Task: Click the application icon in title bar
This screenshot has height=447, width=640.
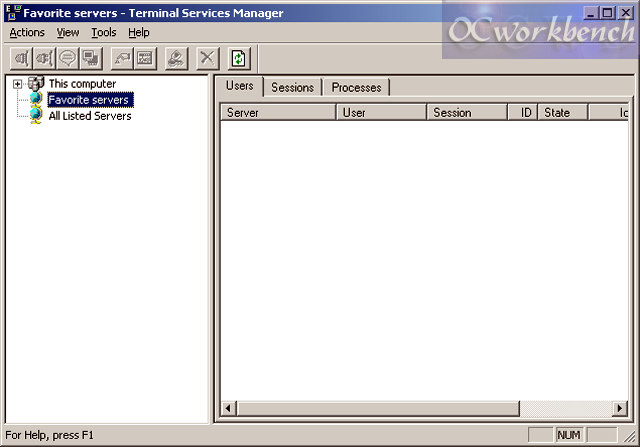Action: [x=13, y=13]
